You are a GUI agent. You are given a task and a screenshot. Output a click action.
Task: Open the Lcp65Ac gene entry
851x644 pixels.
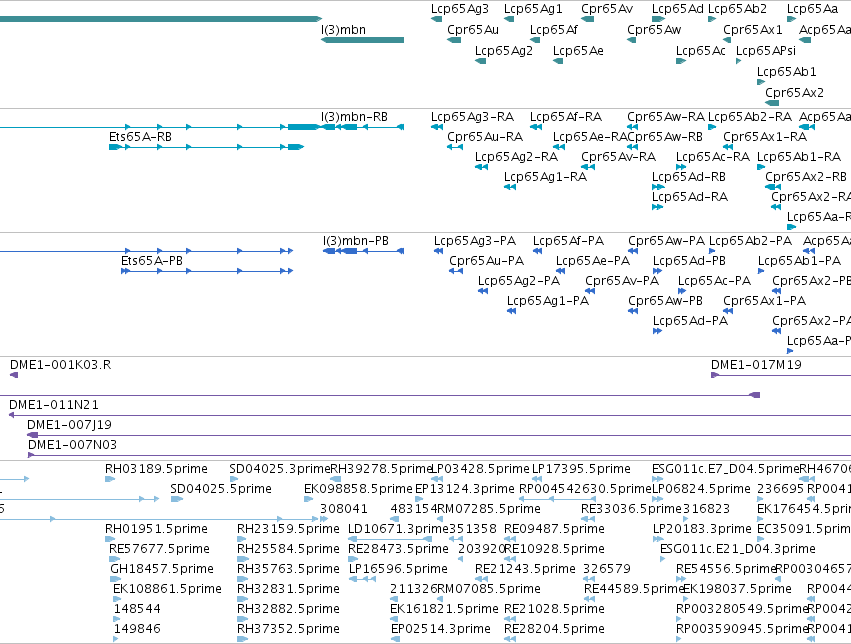700,51
